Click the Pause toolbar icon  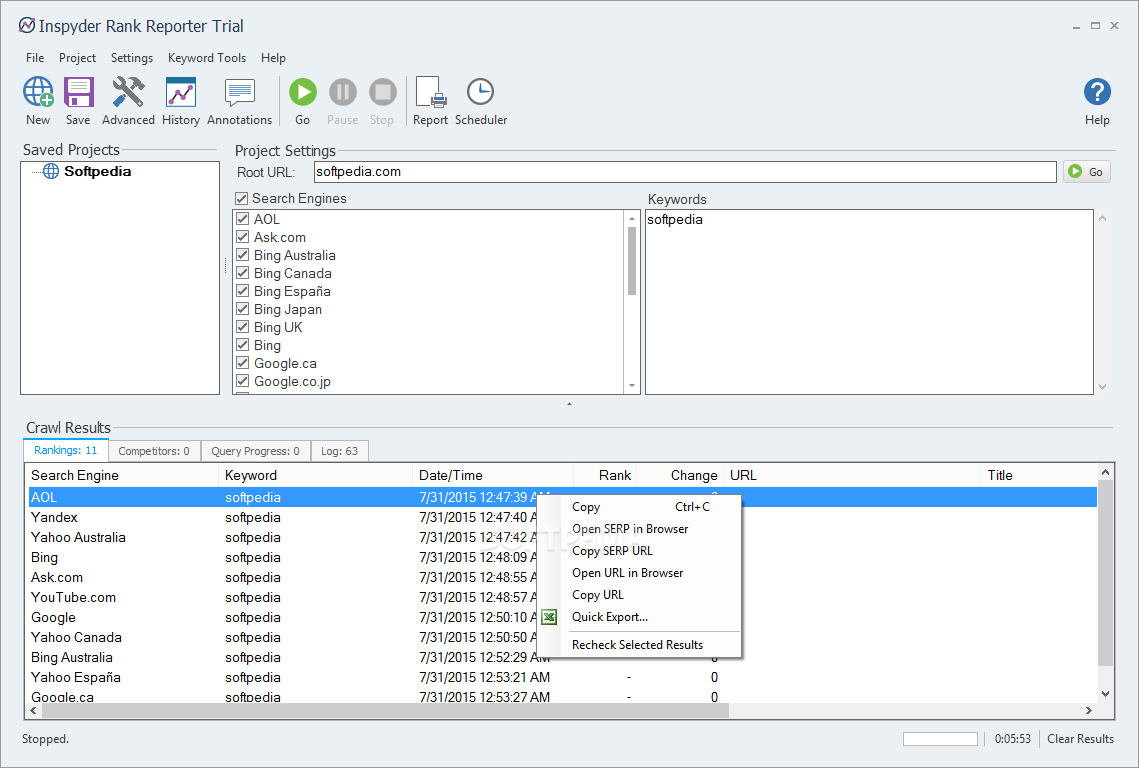(x=343, y=92)
